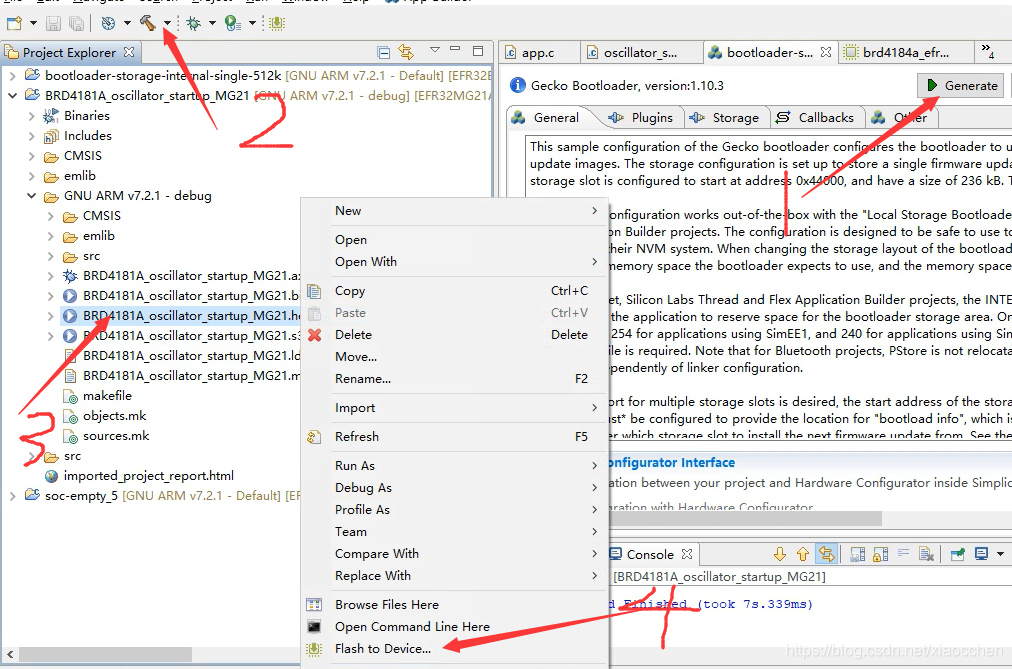The image size is (1012, 669).
Task: Collapse GNU ARM v7.2.1 - debug folder
Action: [x=31, y=196]
